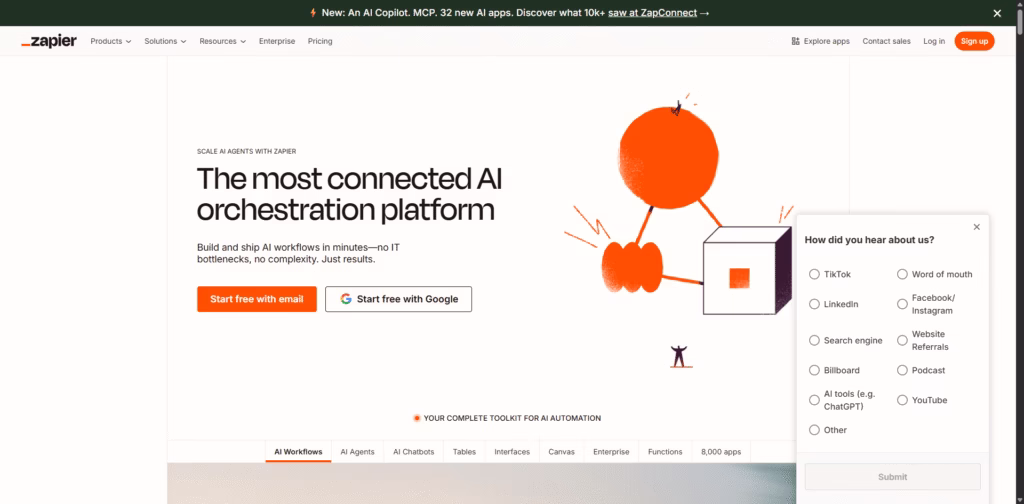
Task: Close the top announcement banner
Action: click(x=997, y=13)
